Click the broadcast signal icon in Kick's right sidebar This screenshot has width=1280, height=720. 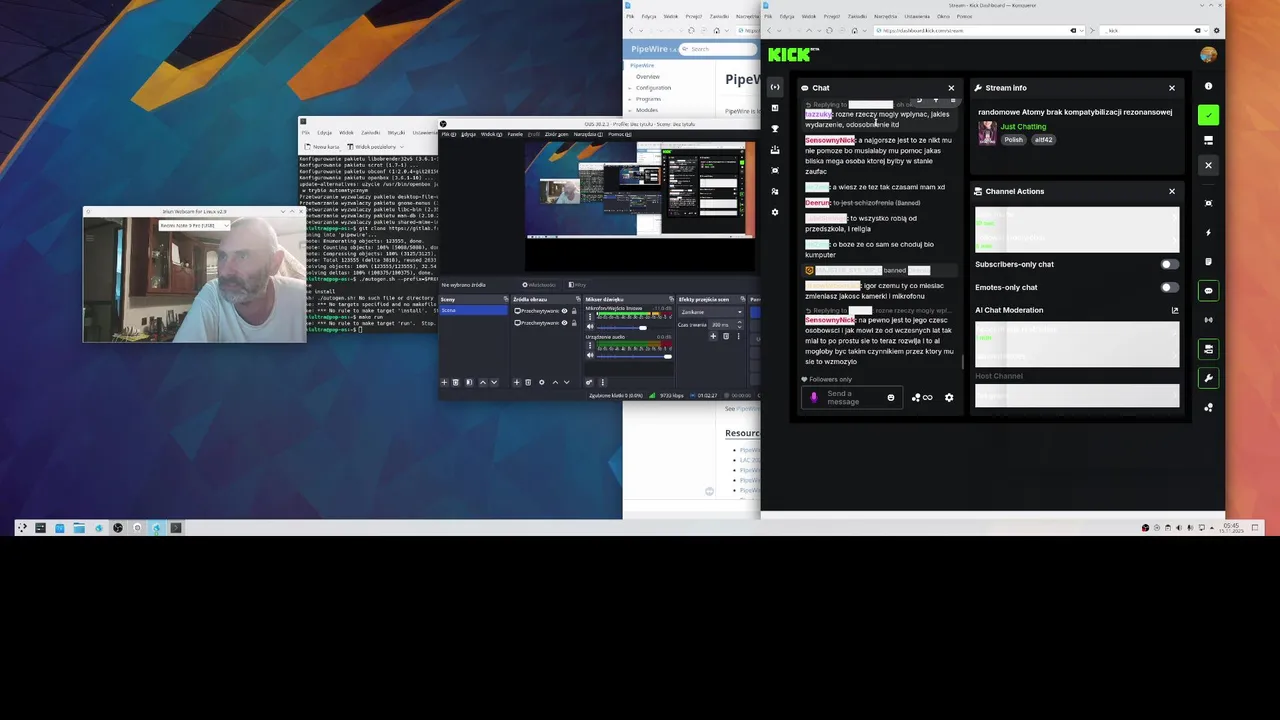coord(1208,320)
